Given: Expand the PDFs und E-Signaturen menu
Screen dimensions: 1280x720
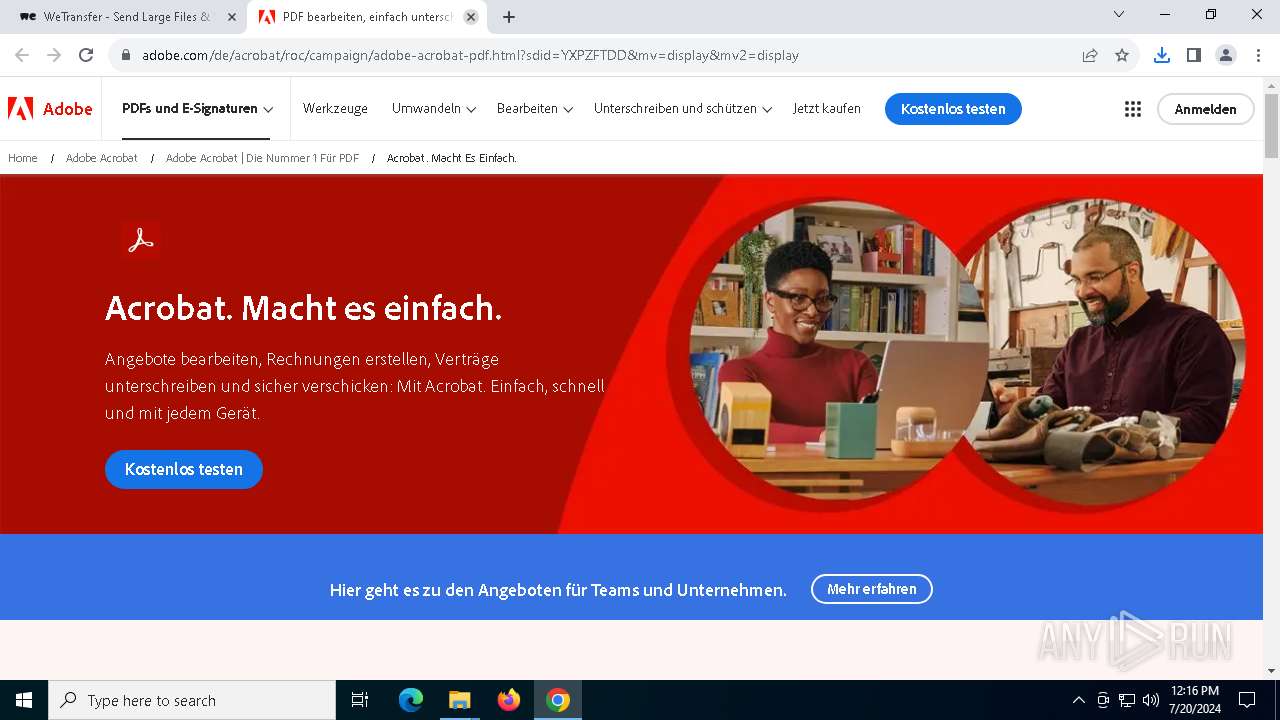Looking at the screenshot, I should (197, 109).
